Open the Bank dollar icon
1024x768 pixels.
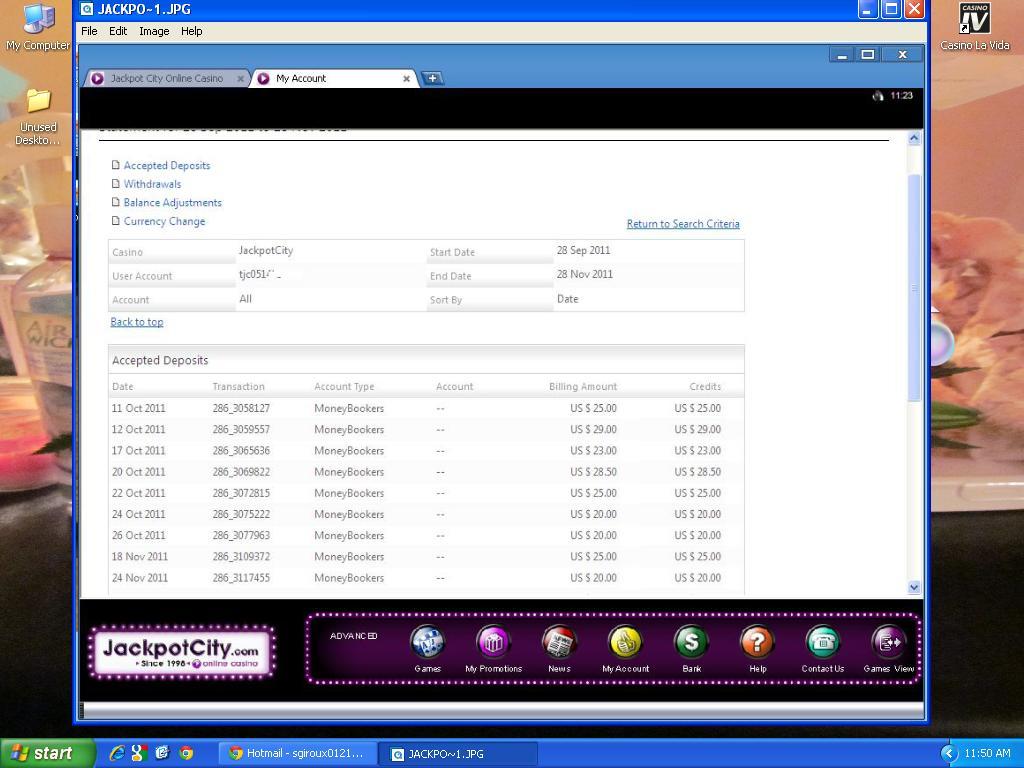691,642
